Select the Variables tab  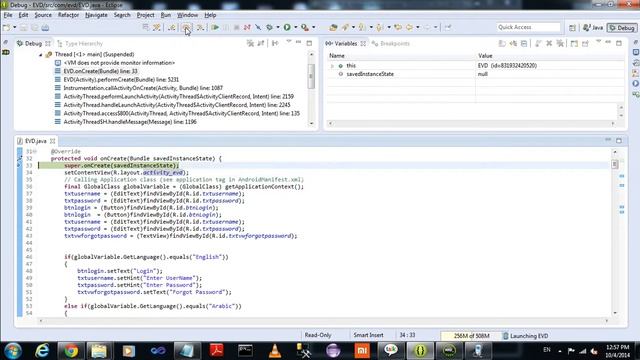(x=345, y=43)
